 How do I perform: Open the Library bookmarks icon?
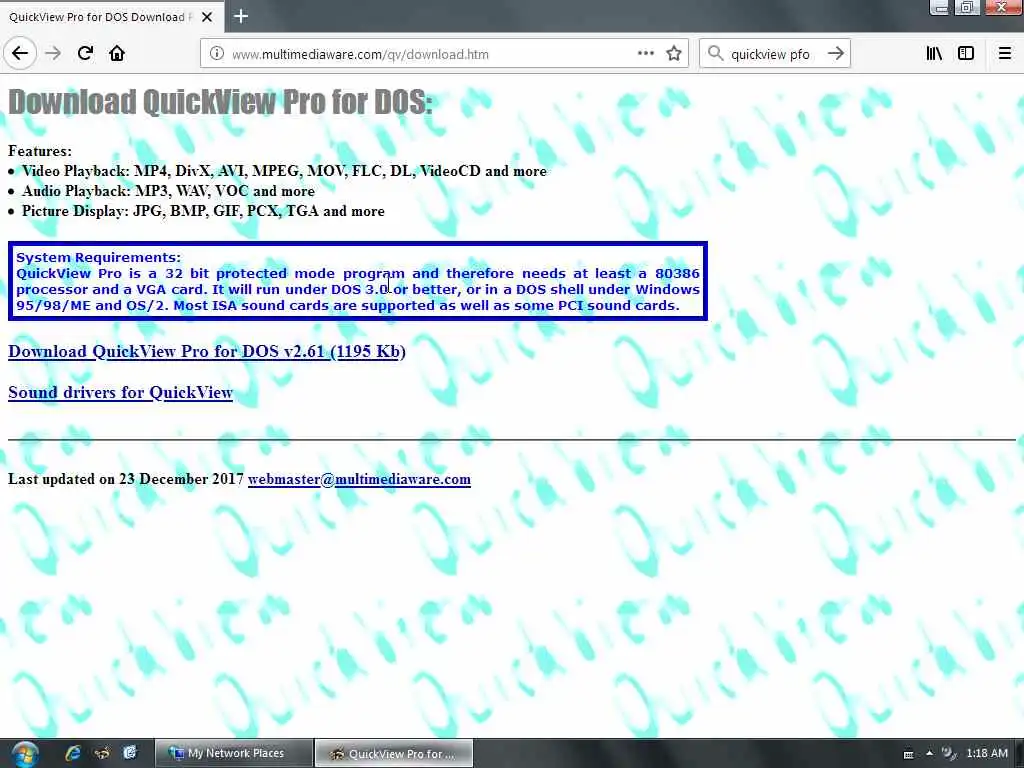(934, 54)
